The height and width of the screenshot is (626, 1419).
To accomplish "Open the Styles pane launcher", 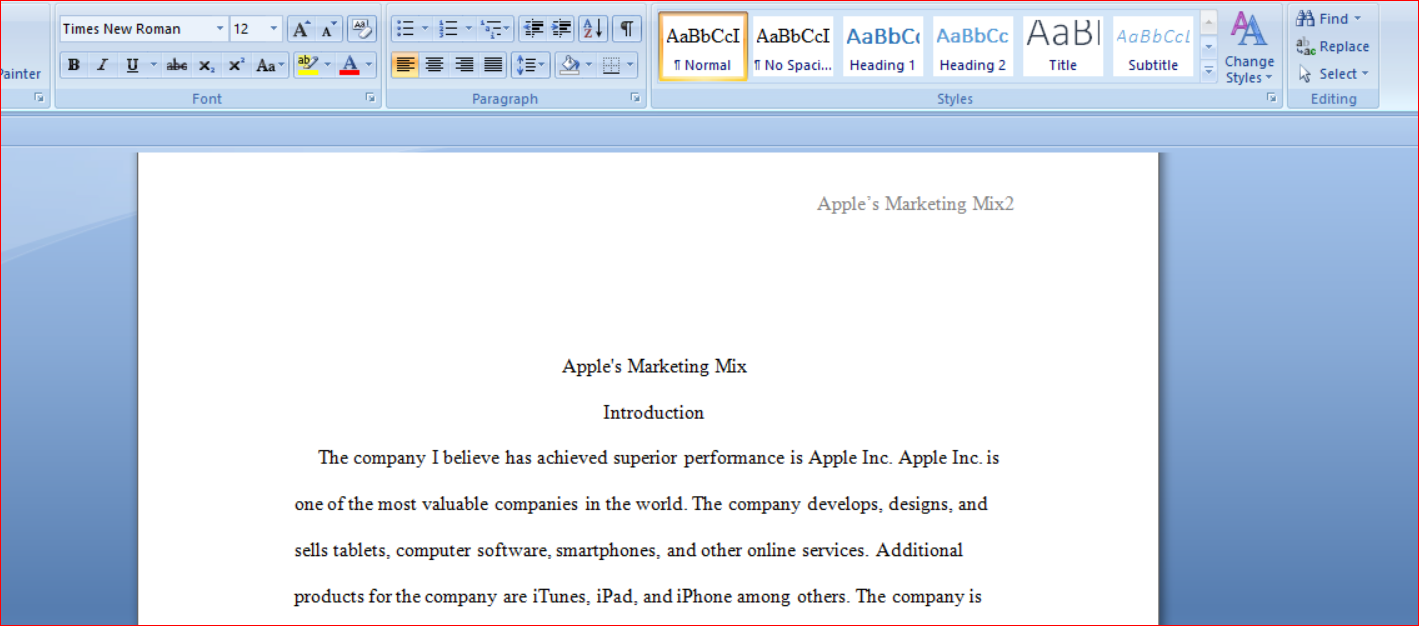I will tap(1272, 98).
